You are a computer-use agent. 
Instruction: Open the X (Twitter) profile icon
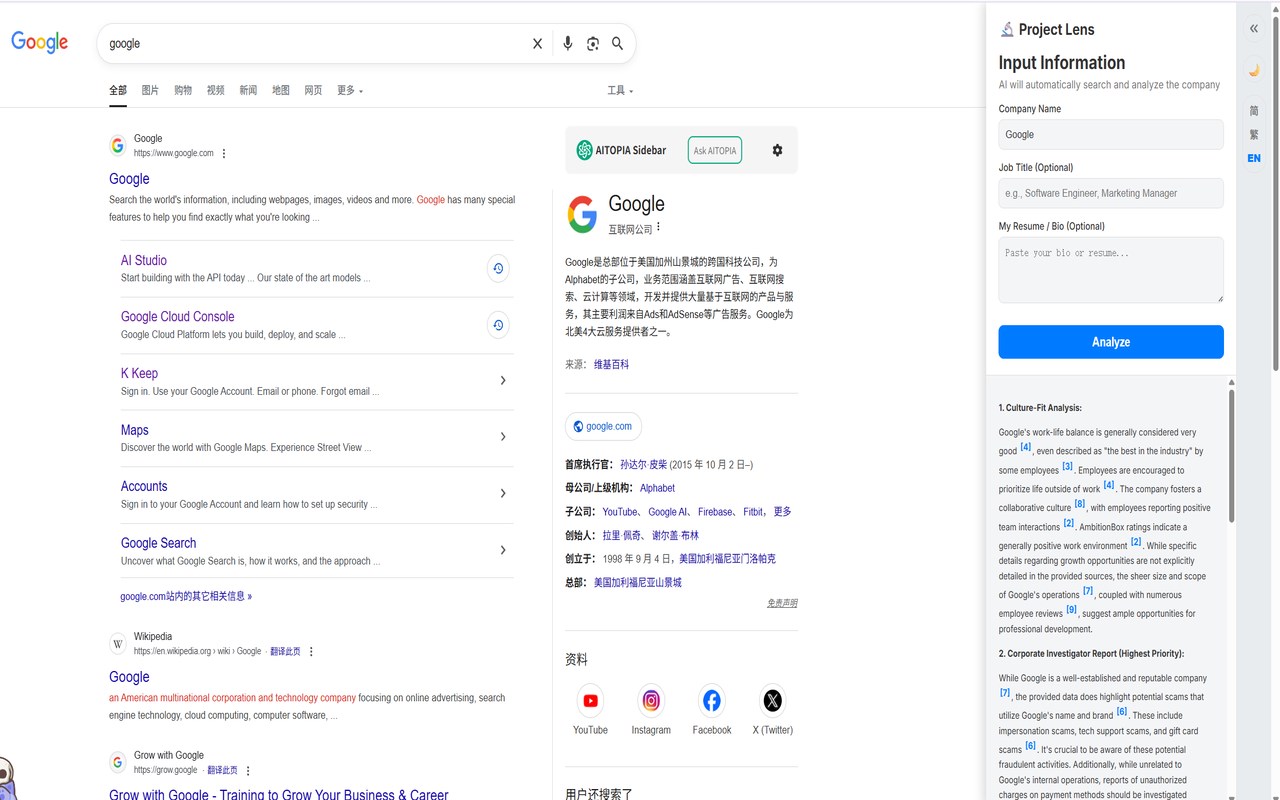(773, 701)
